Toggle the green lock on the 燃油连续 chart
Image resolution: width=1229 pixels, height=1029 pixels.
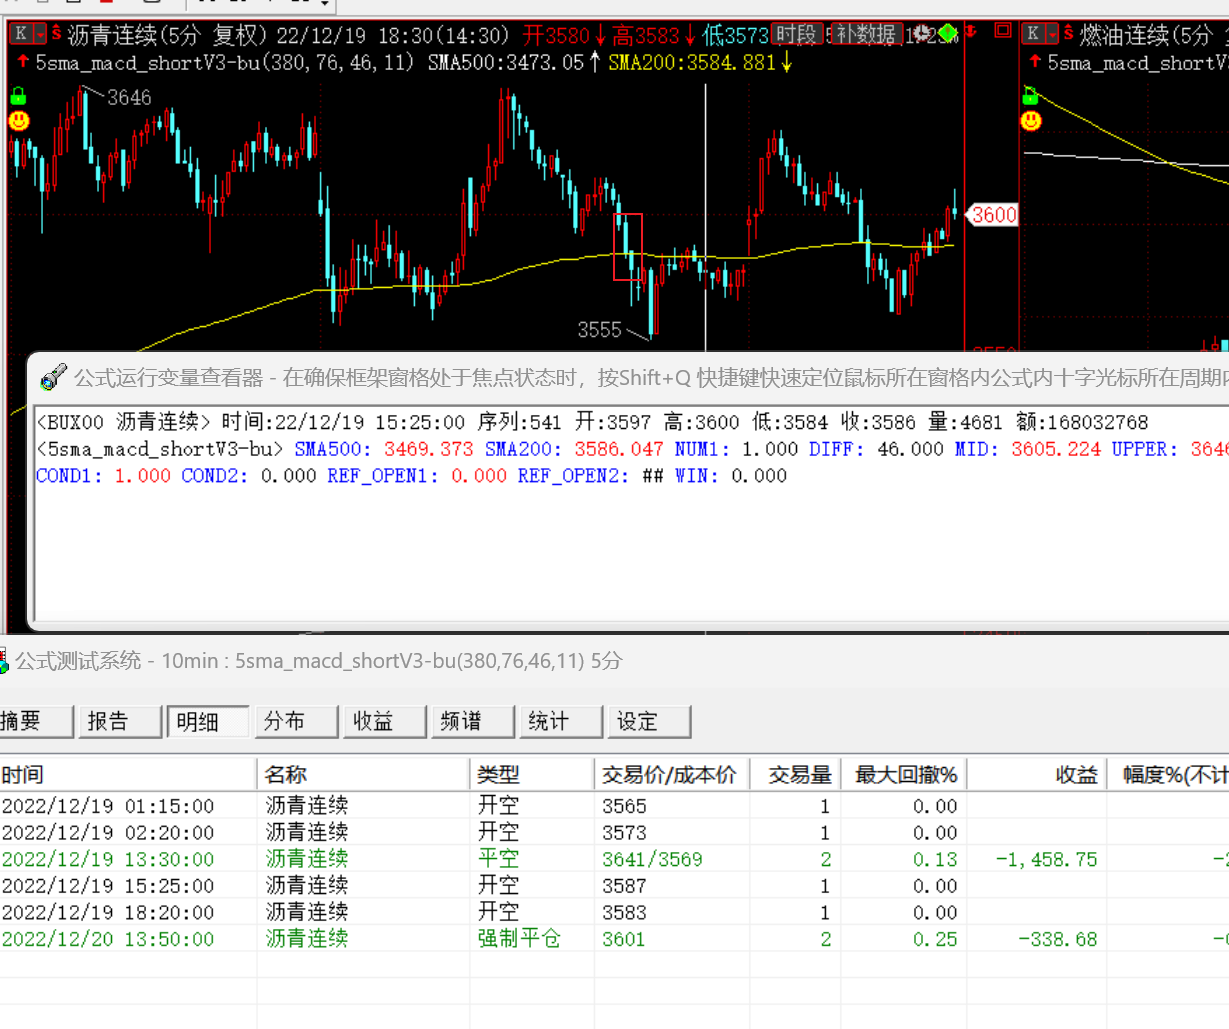point(1031,97)
